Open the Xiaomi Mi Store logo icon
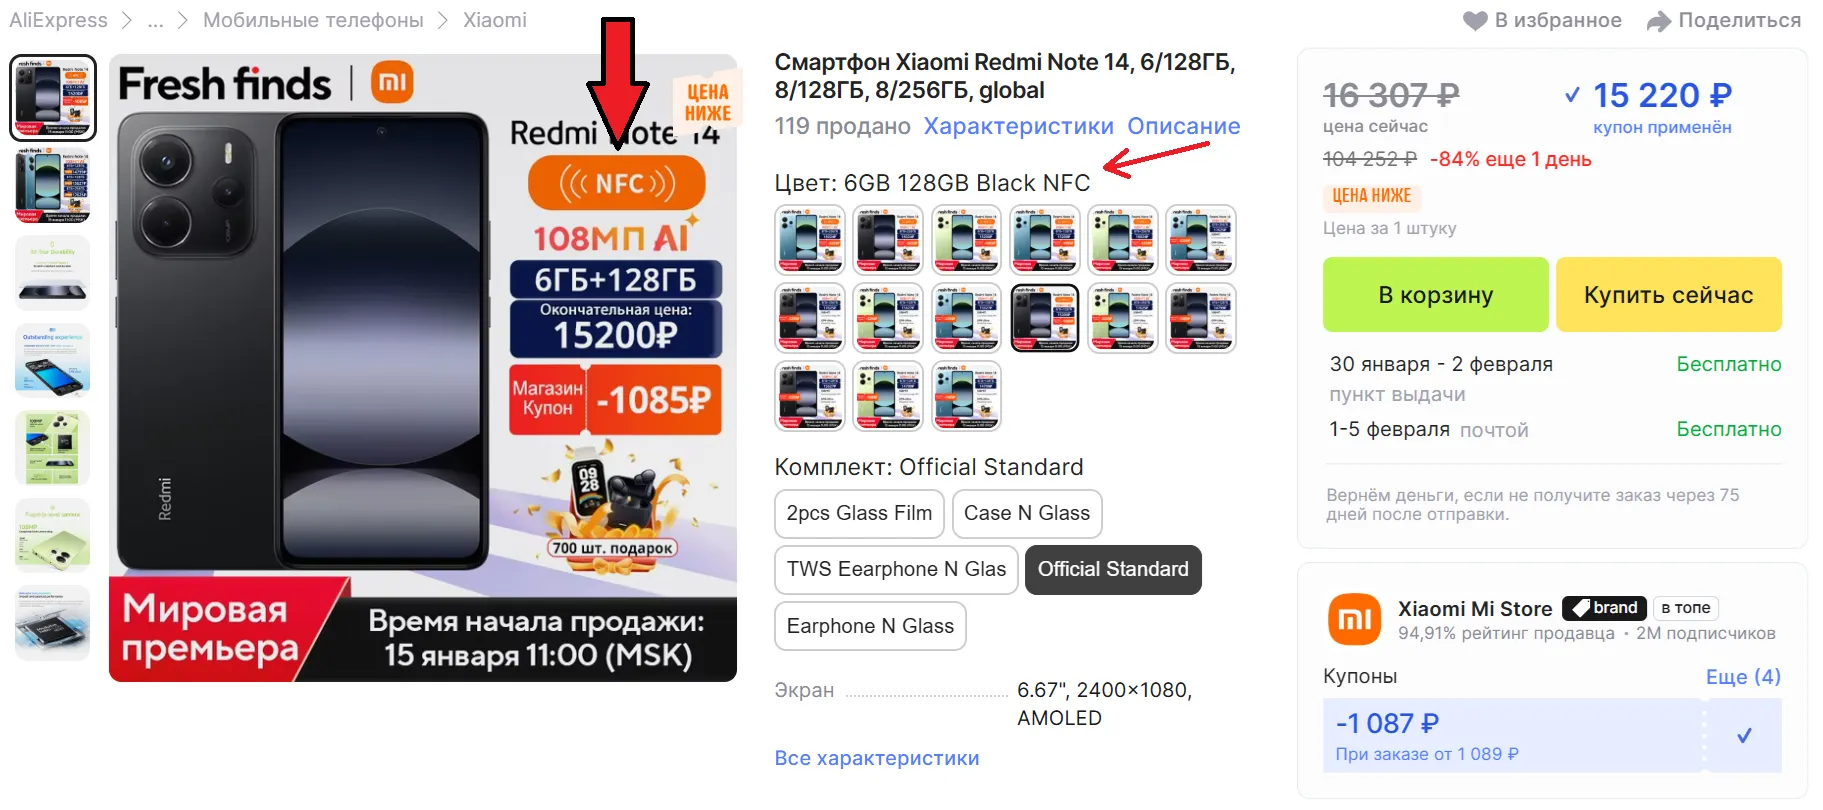 click(x=1354, y=620)
